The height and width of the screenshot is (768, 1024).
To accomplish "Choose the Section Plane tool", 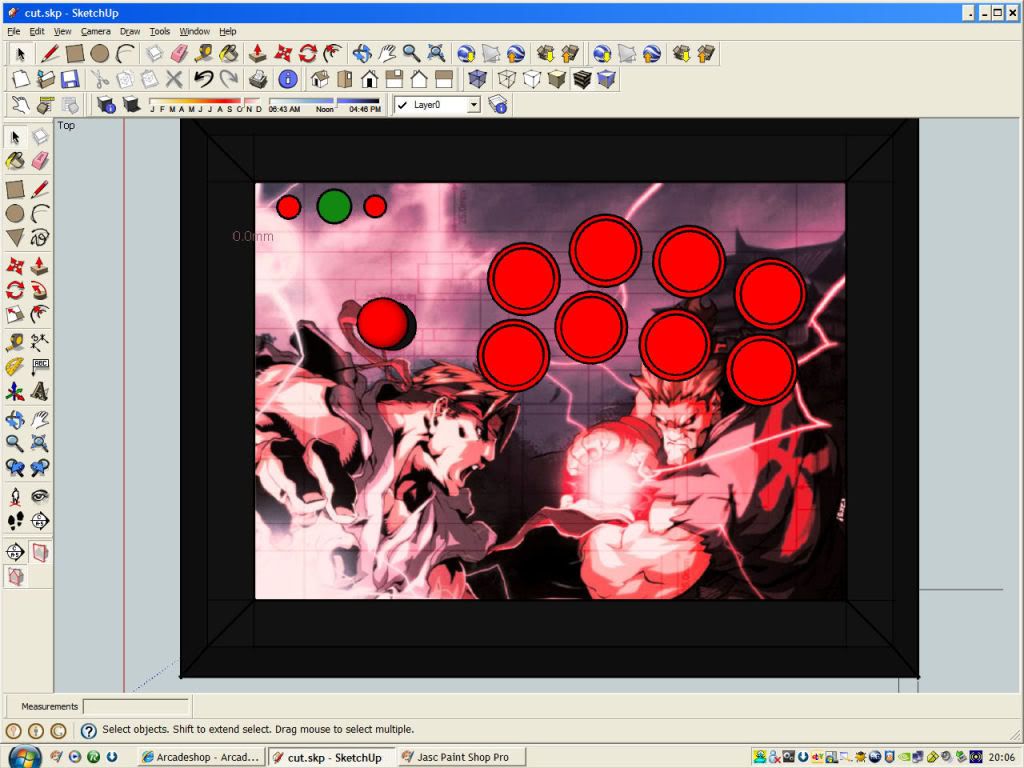I will (40, 520).
